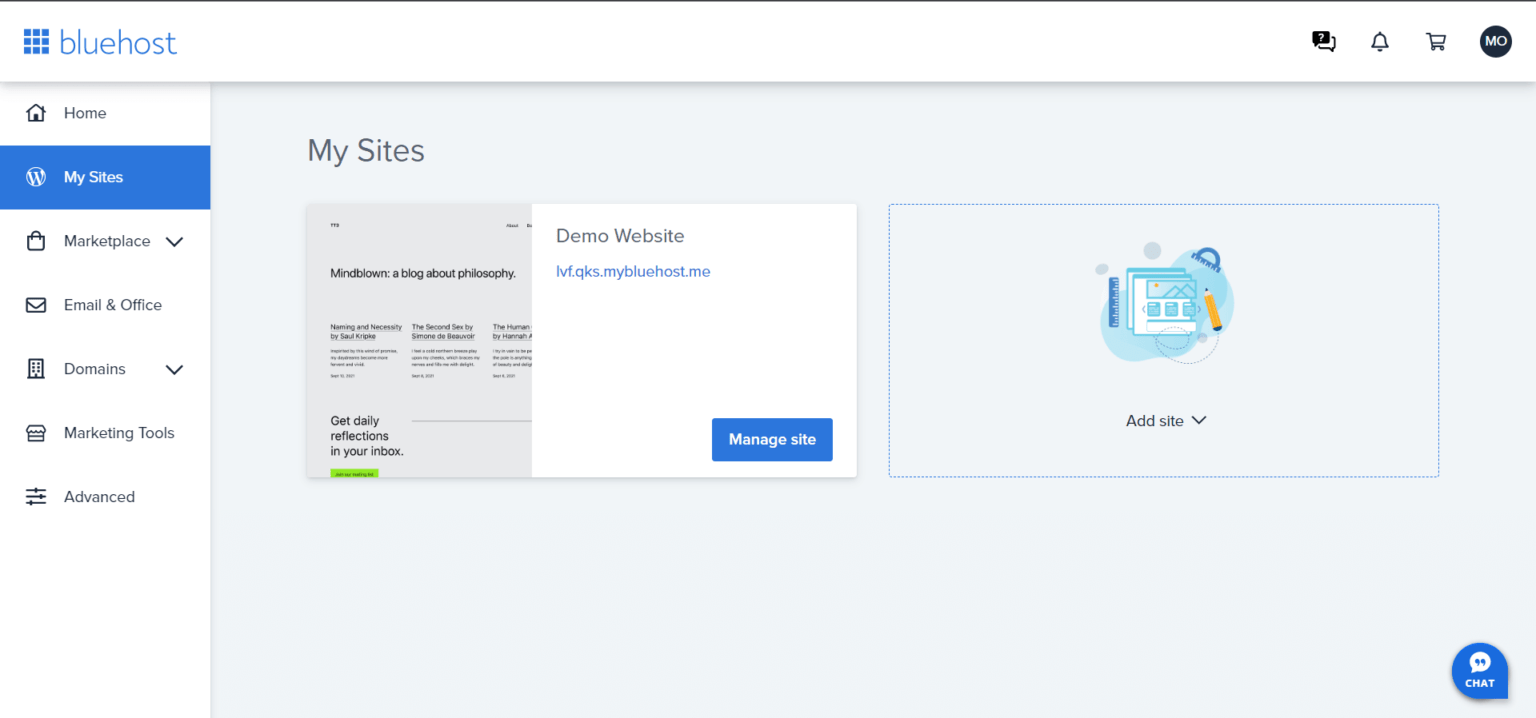Go to Marketplace menu item
The height and width of the screenshot is (718, 1536).
click(x=107, y=241)
